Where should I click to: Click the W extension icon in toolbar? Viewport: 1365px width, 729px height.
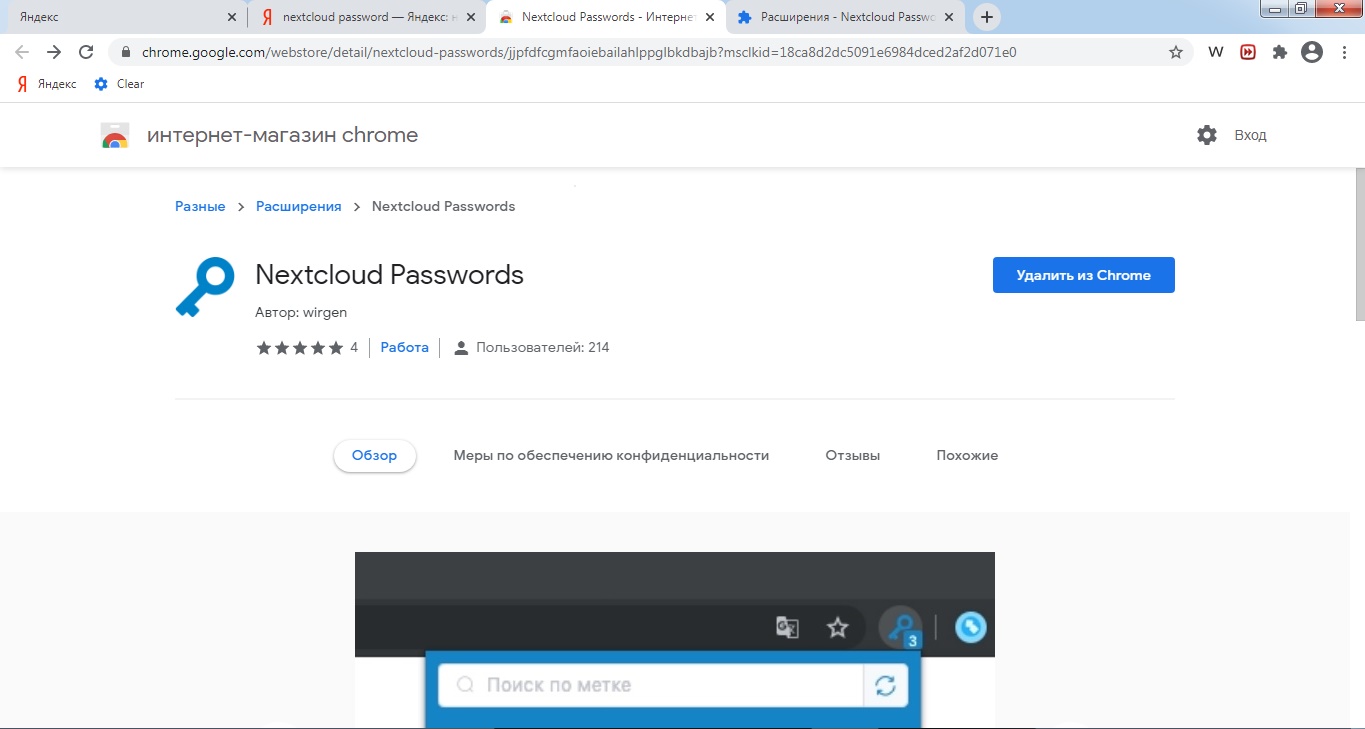tap(1216, 52)
